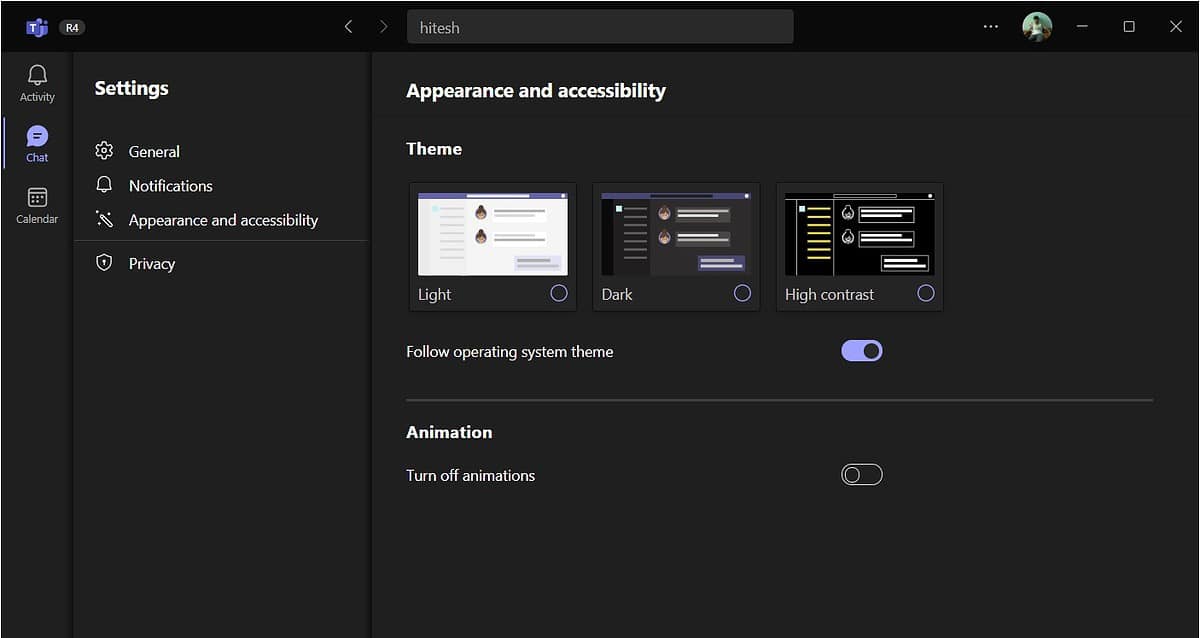Click the gear icon next to General
Viewport: 1200px width, 638px height.
coord(104,151)
